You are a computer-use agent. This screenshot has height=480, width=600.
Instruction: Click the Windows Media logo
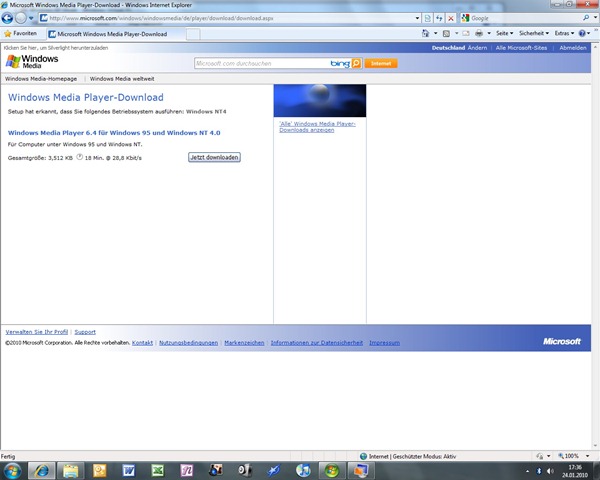click(32, 61)
